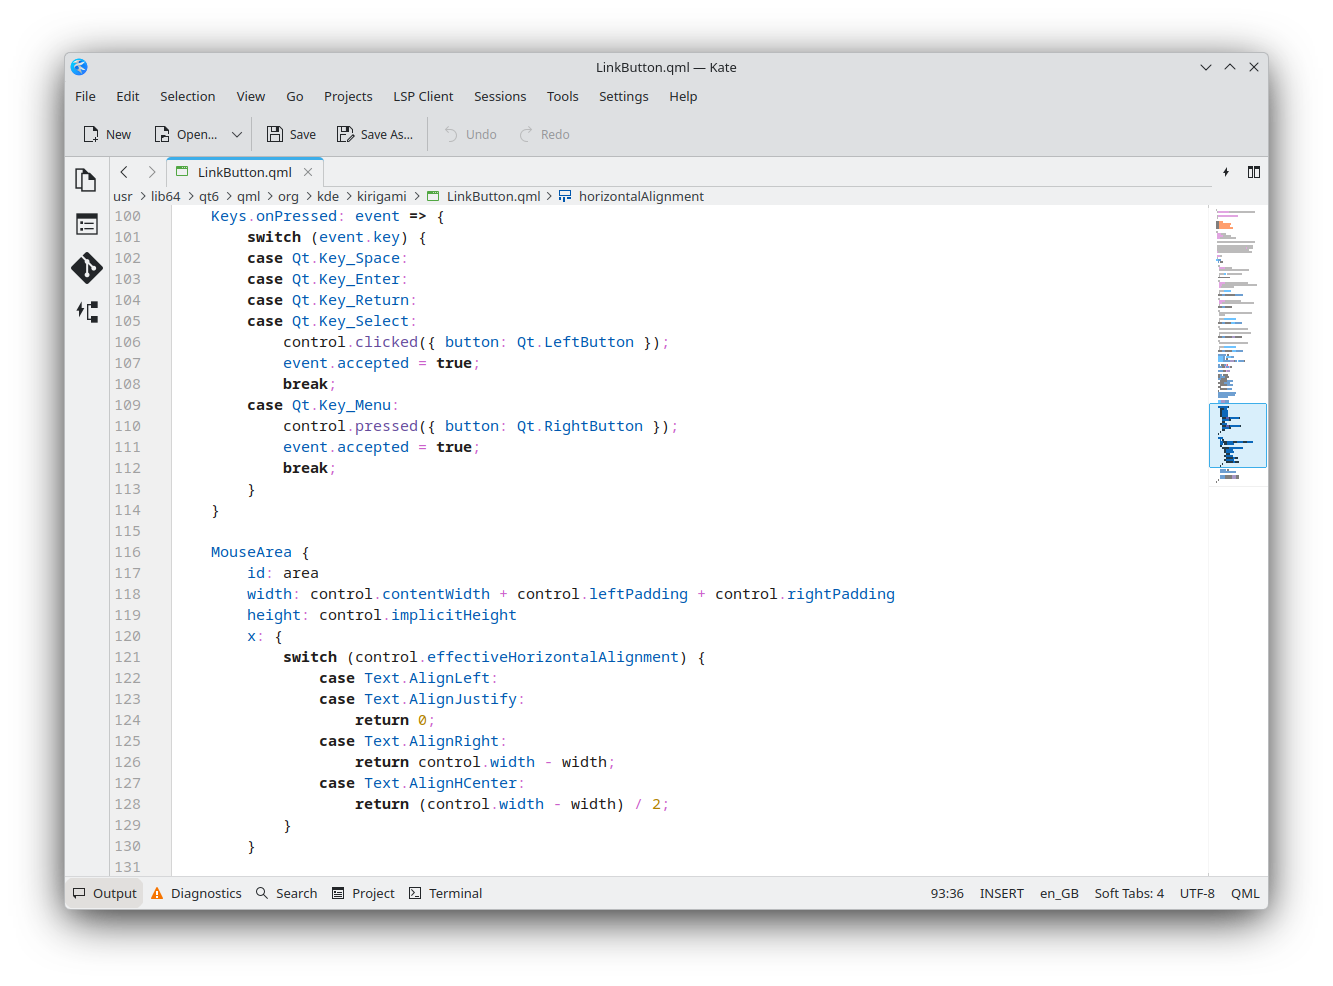Viewport: 1333px width, 986px height.
Task: Click the minimap highlighted viewport region
Action: tap(1237, 435)
